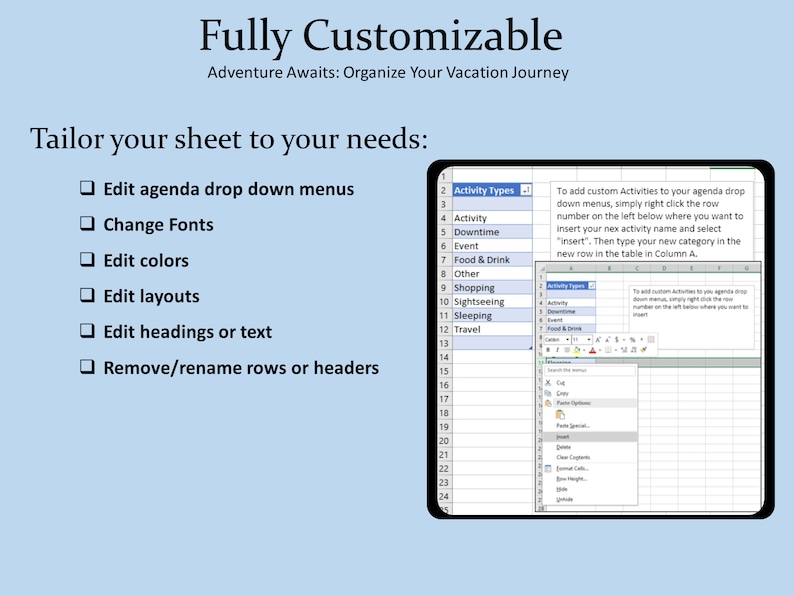Click the select-all corner of the inset sheet
Screen dimensions: 794x596
pyautogui.click(x=541, y=268)
